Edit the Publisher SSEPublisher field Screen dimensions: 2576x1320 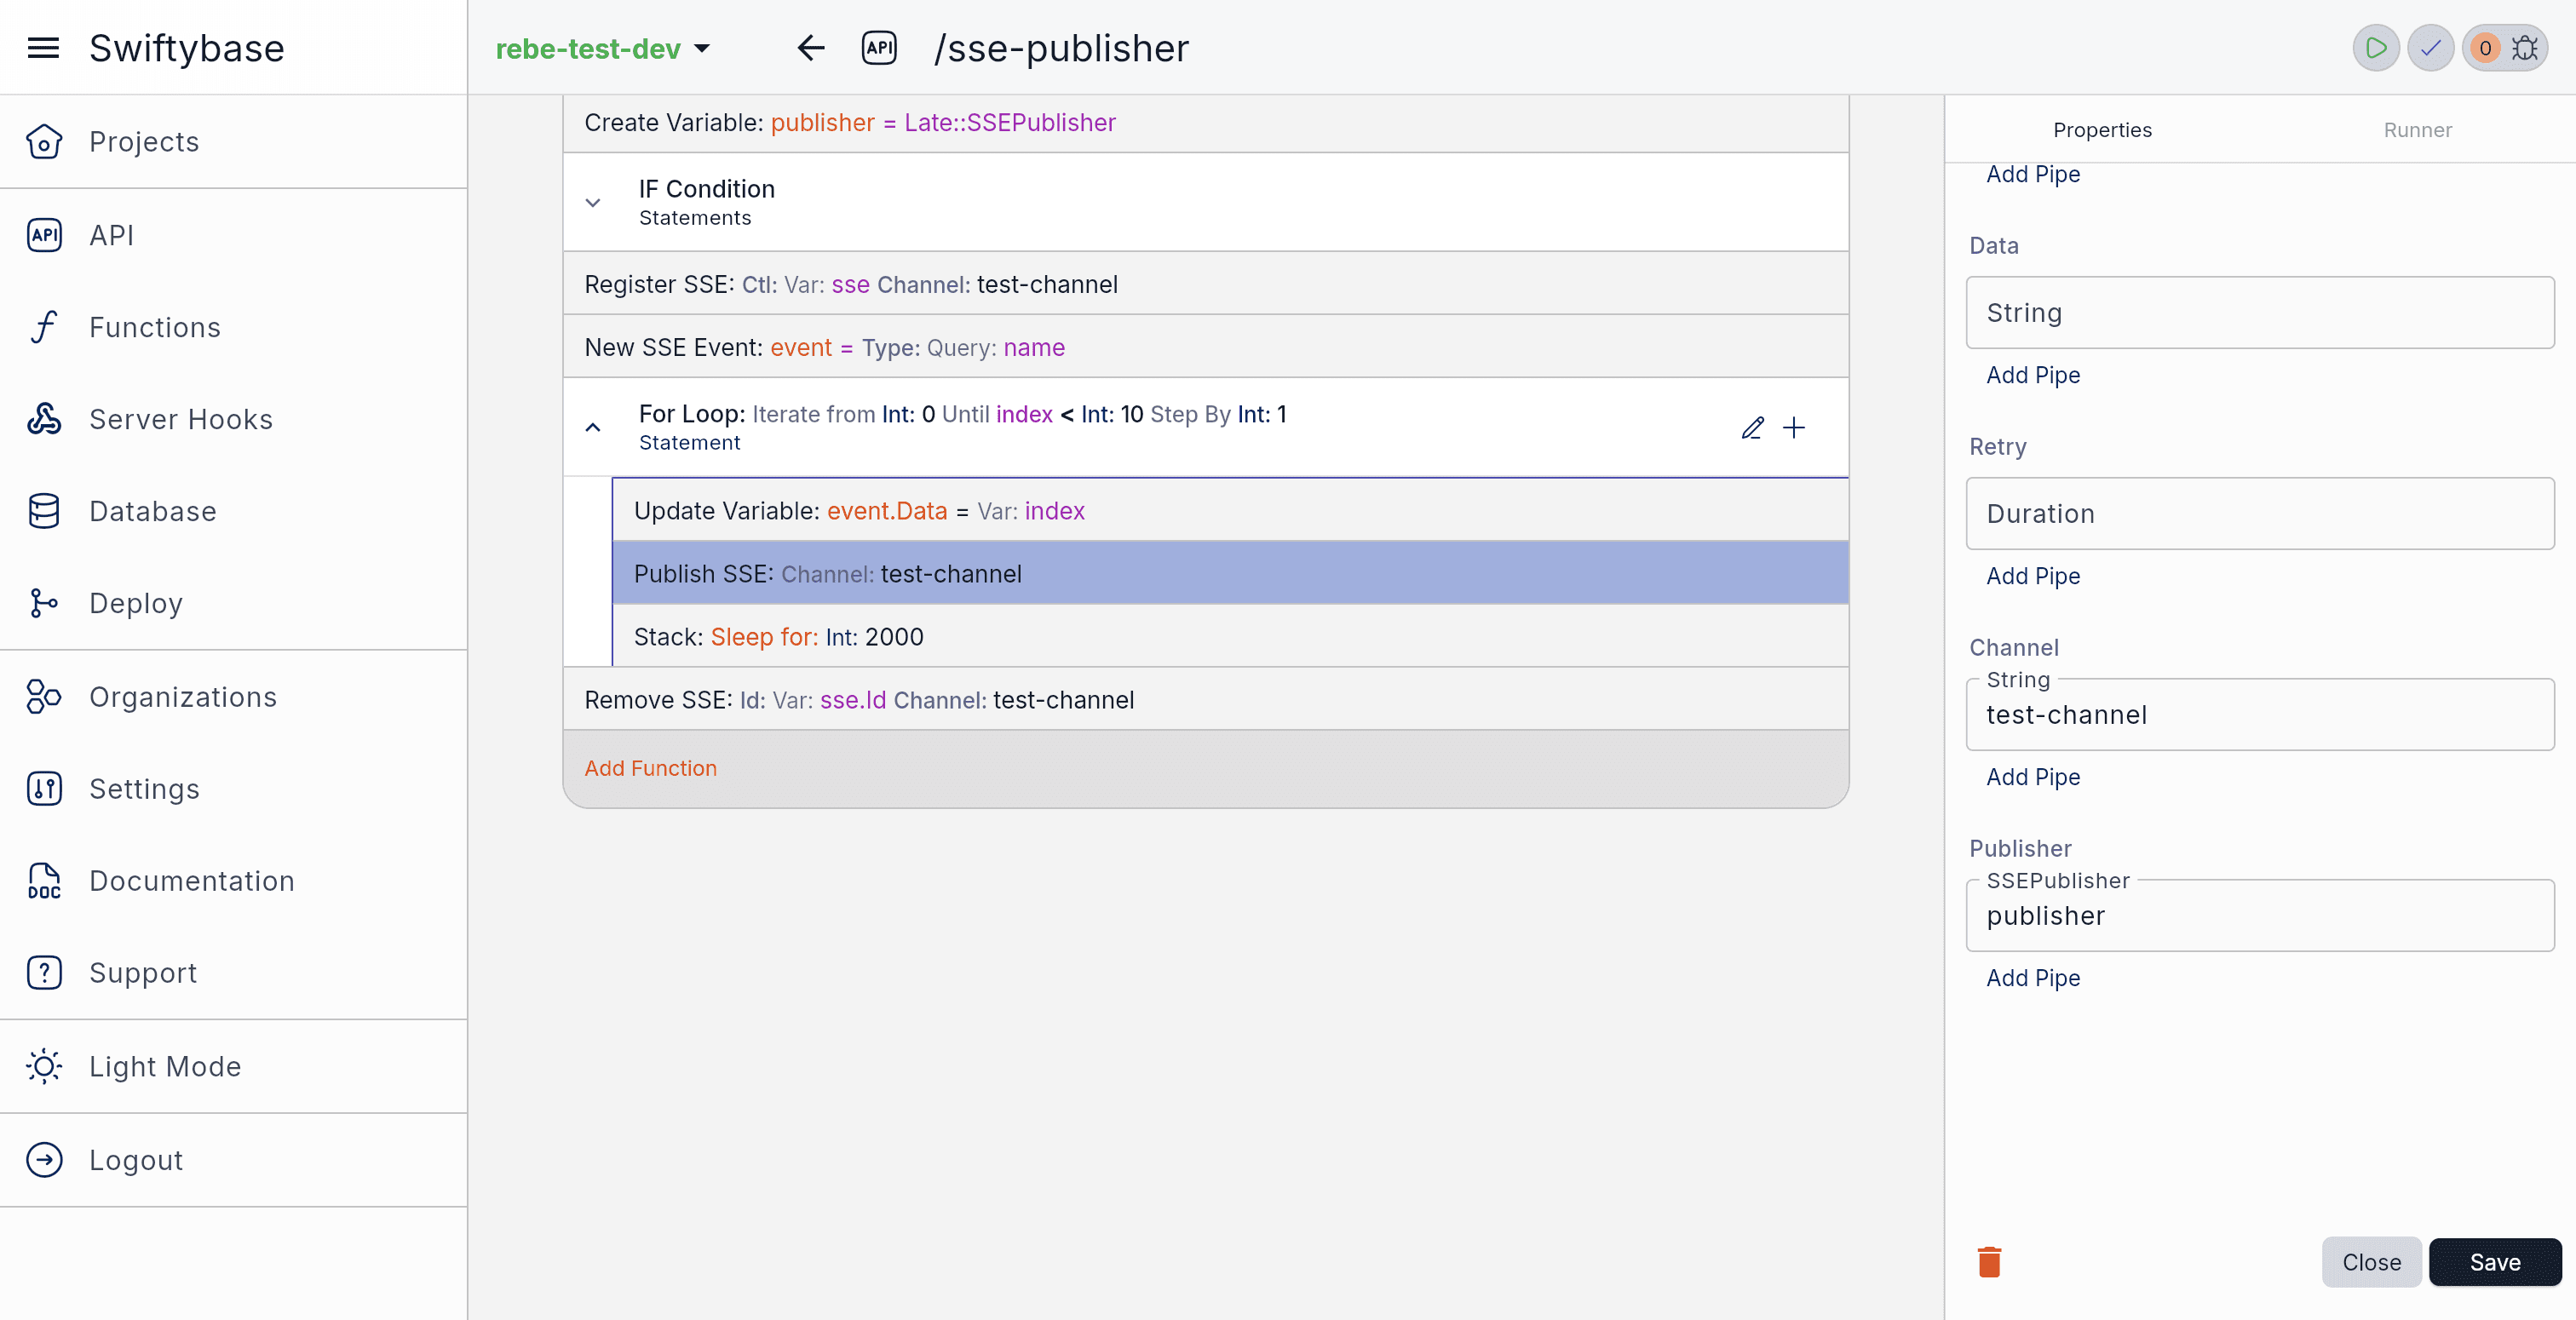coord(2260,916)
